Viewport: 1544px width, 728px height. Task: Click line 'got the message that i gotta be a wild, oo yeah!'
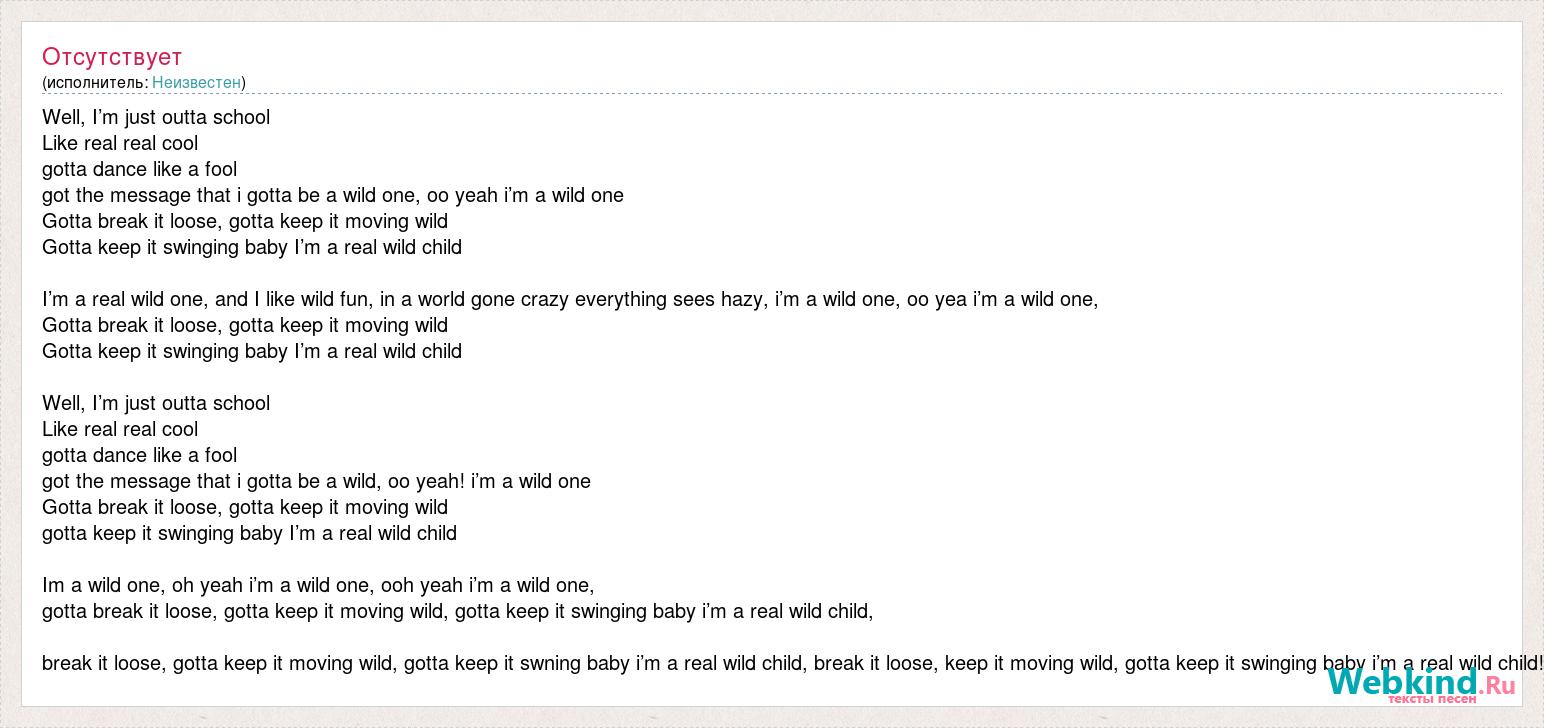(x=316, y=481)
